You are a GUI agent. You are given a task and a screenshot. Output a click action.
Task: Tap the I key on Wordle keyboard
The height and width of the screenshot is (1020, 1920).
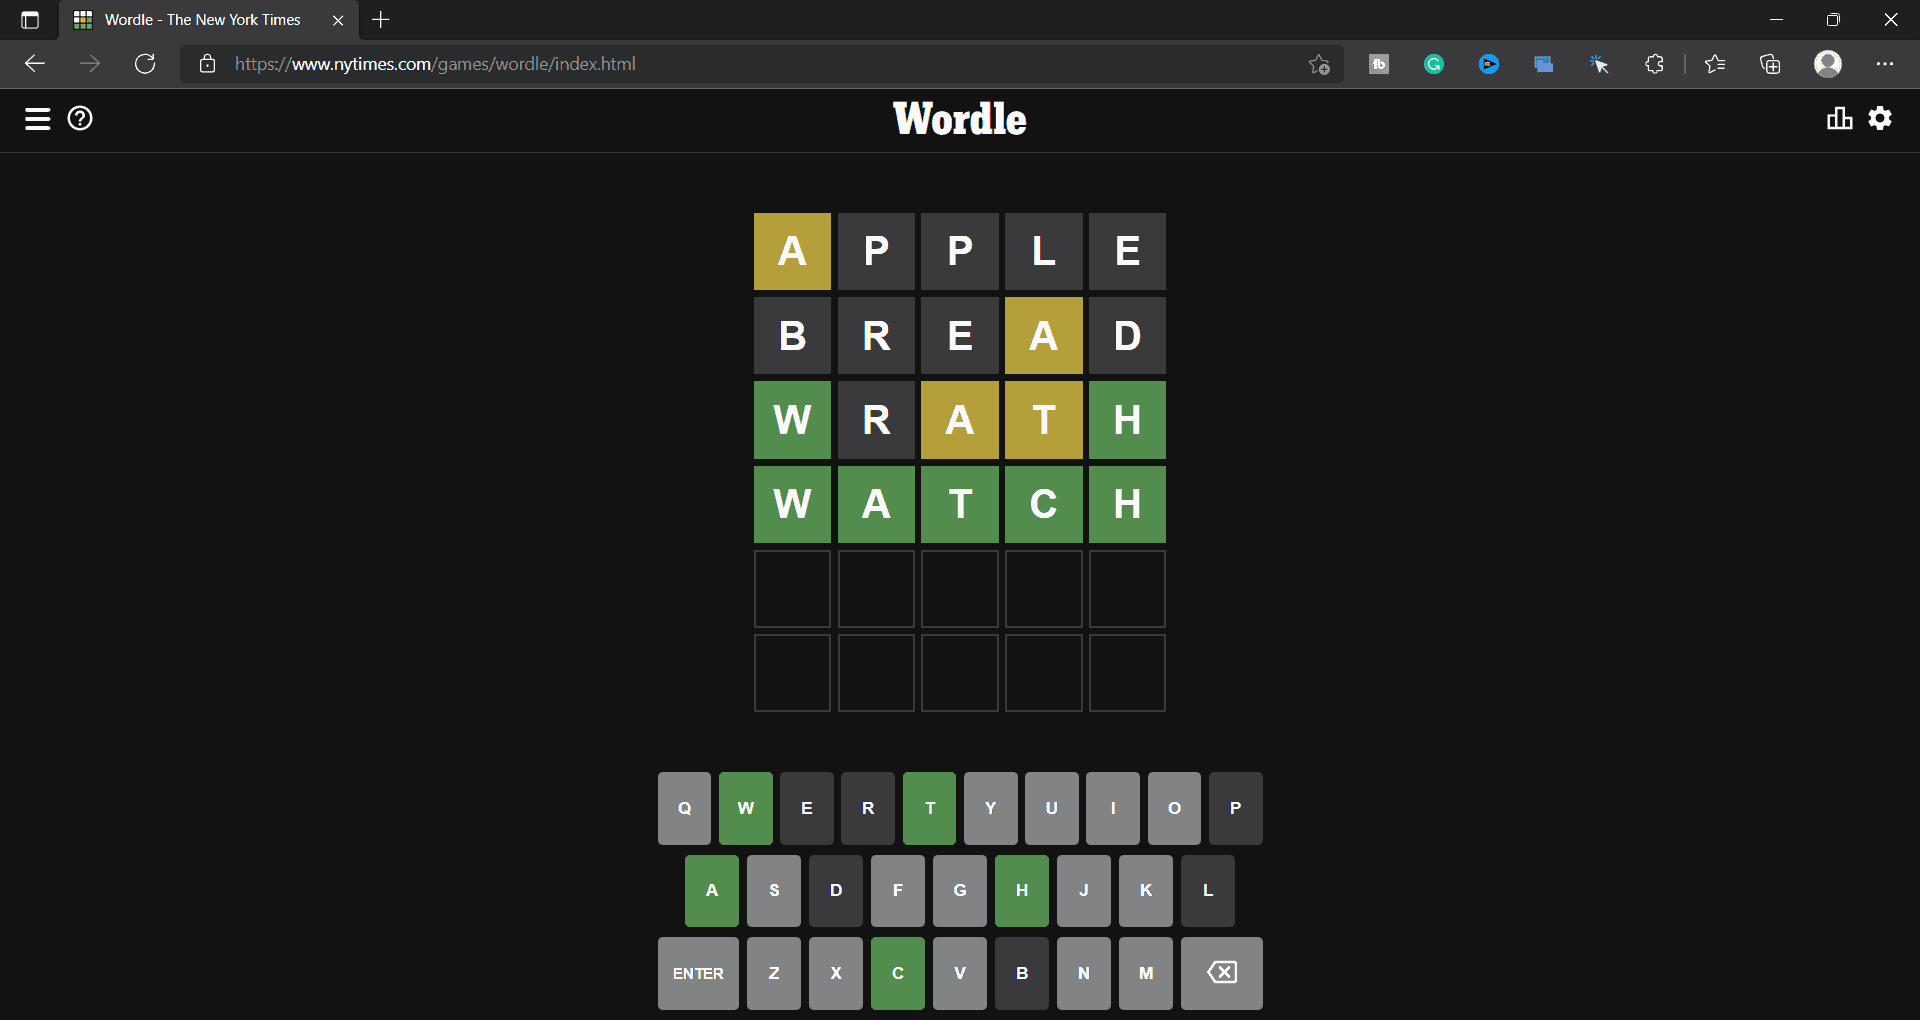(x=1113, y=808)
